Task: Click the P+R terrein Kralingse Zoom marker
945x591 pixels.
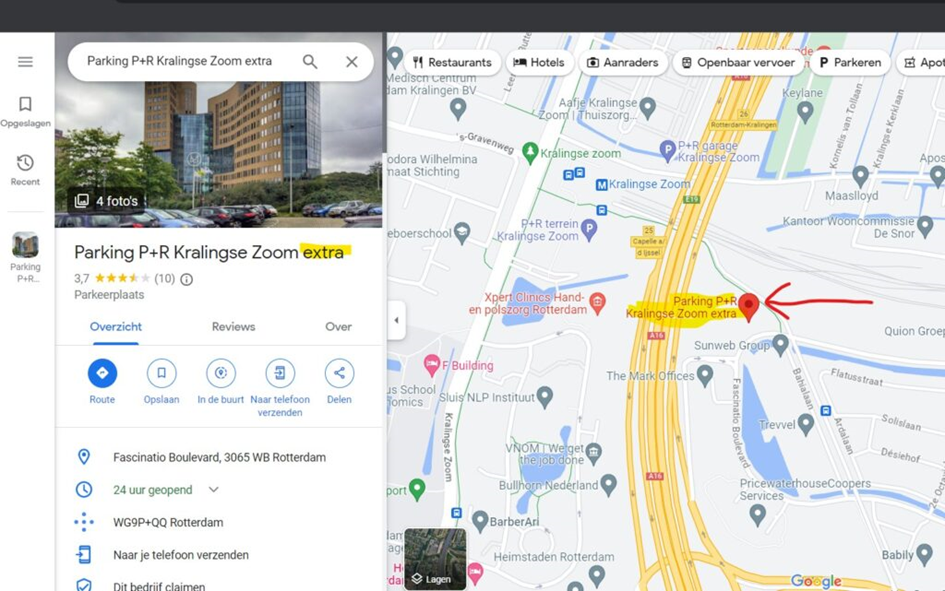Action: pos(589,229)
